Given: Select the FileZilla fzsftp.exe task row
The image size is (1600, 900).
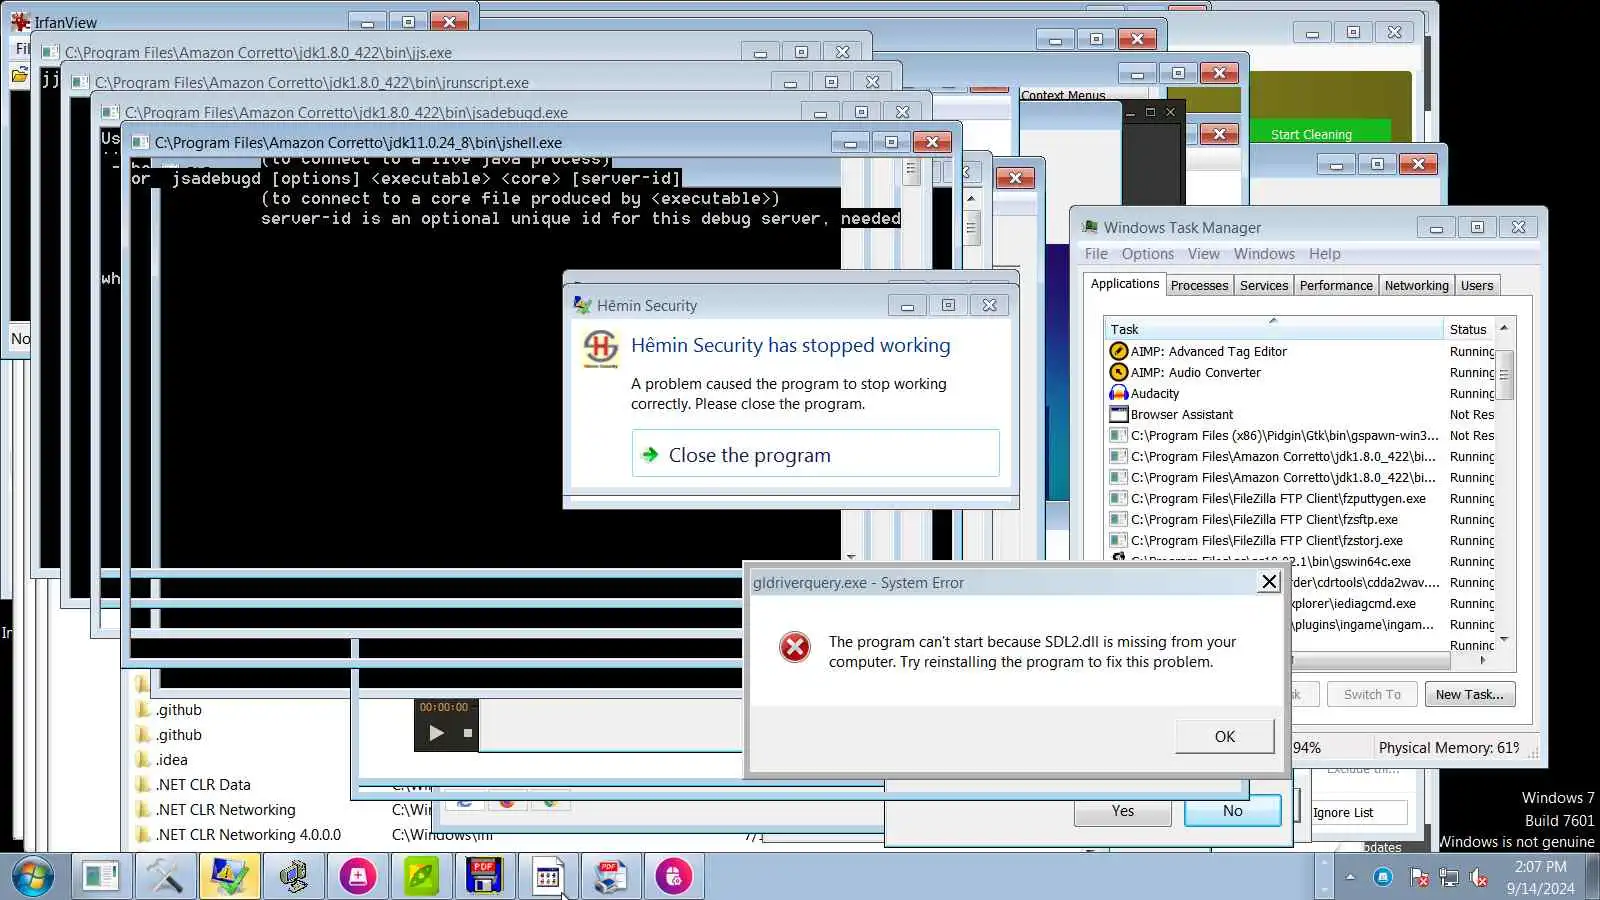Looking at the screenshot, I should [1301, 519].
